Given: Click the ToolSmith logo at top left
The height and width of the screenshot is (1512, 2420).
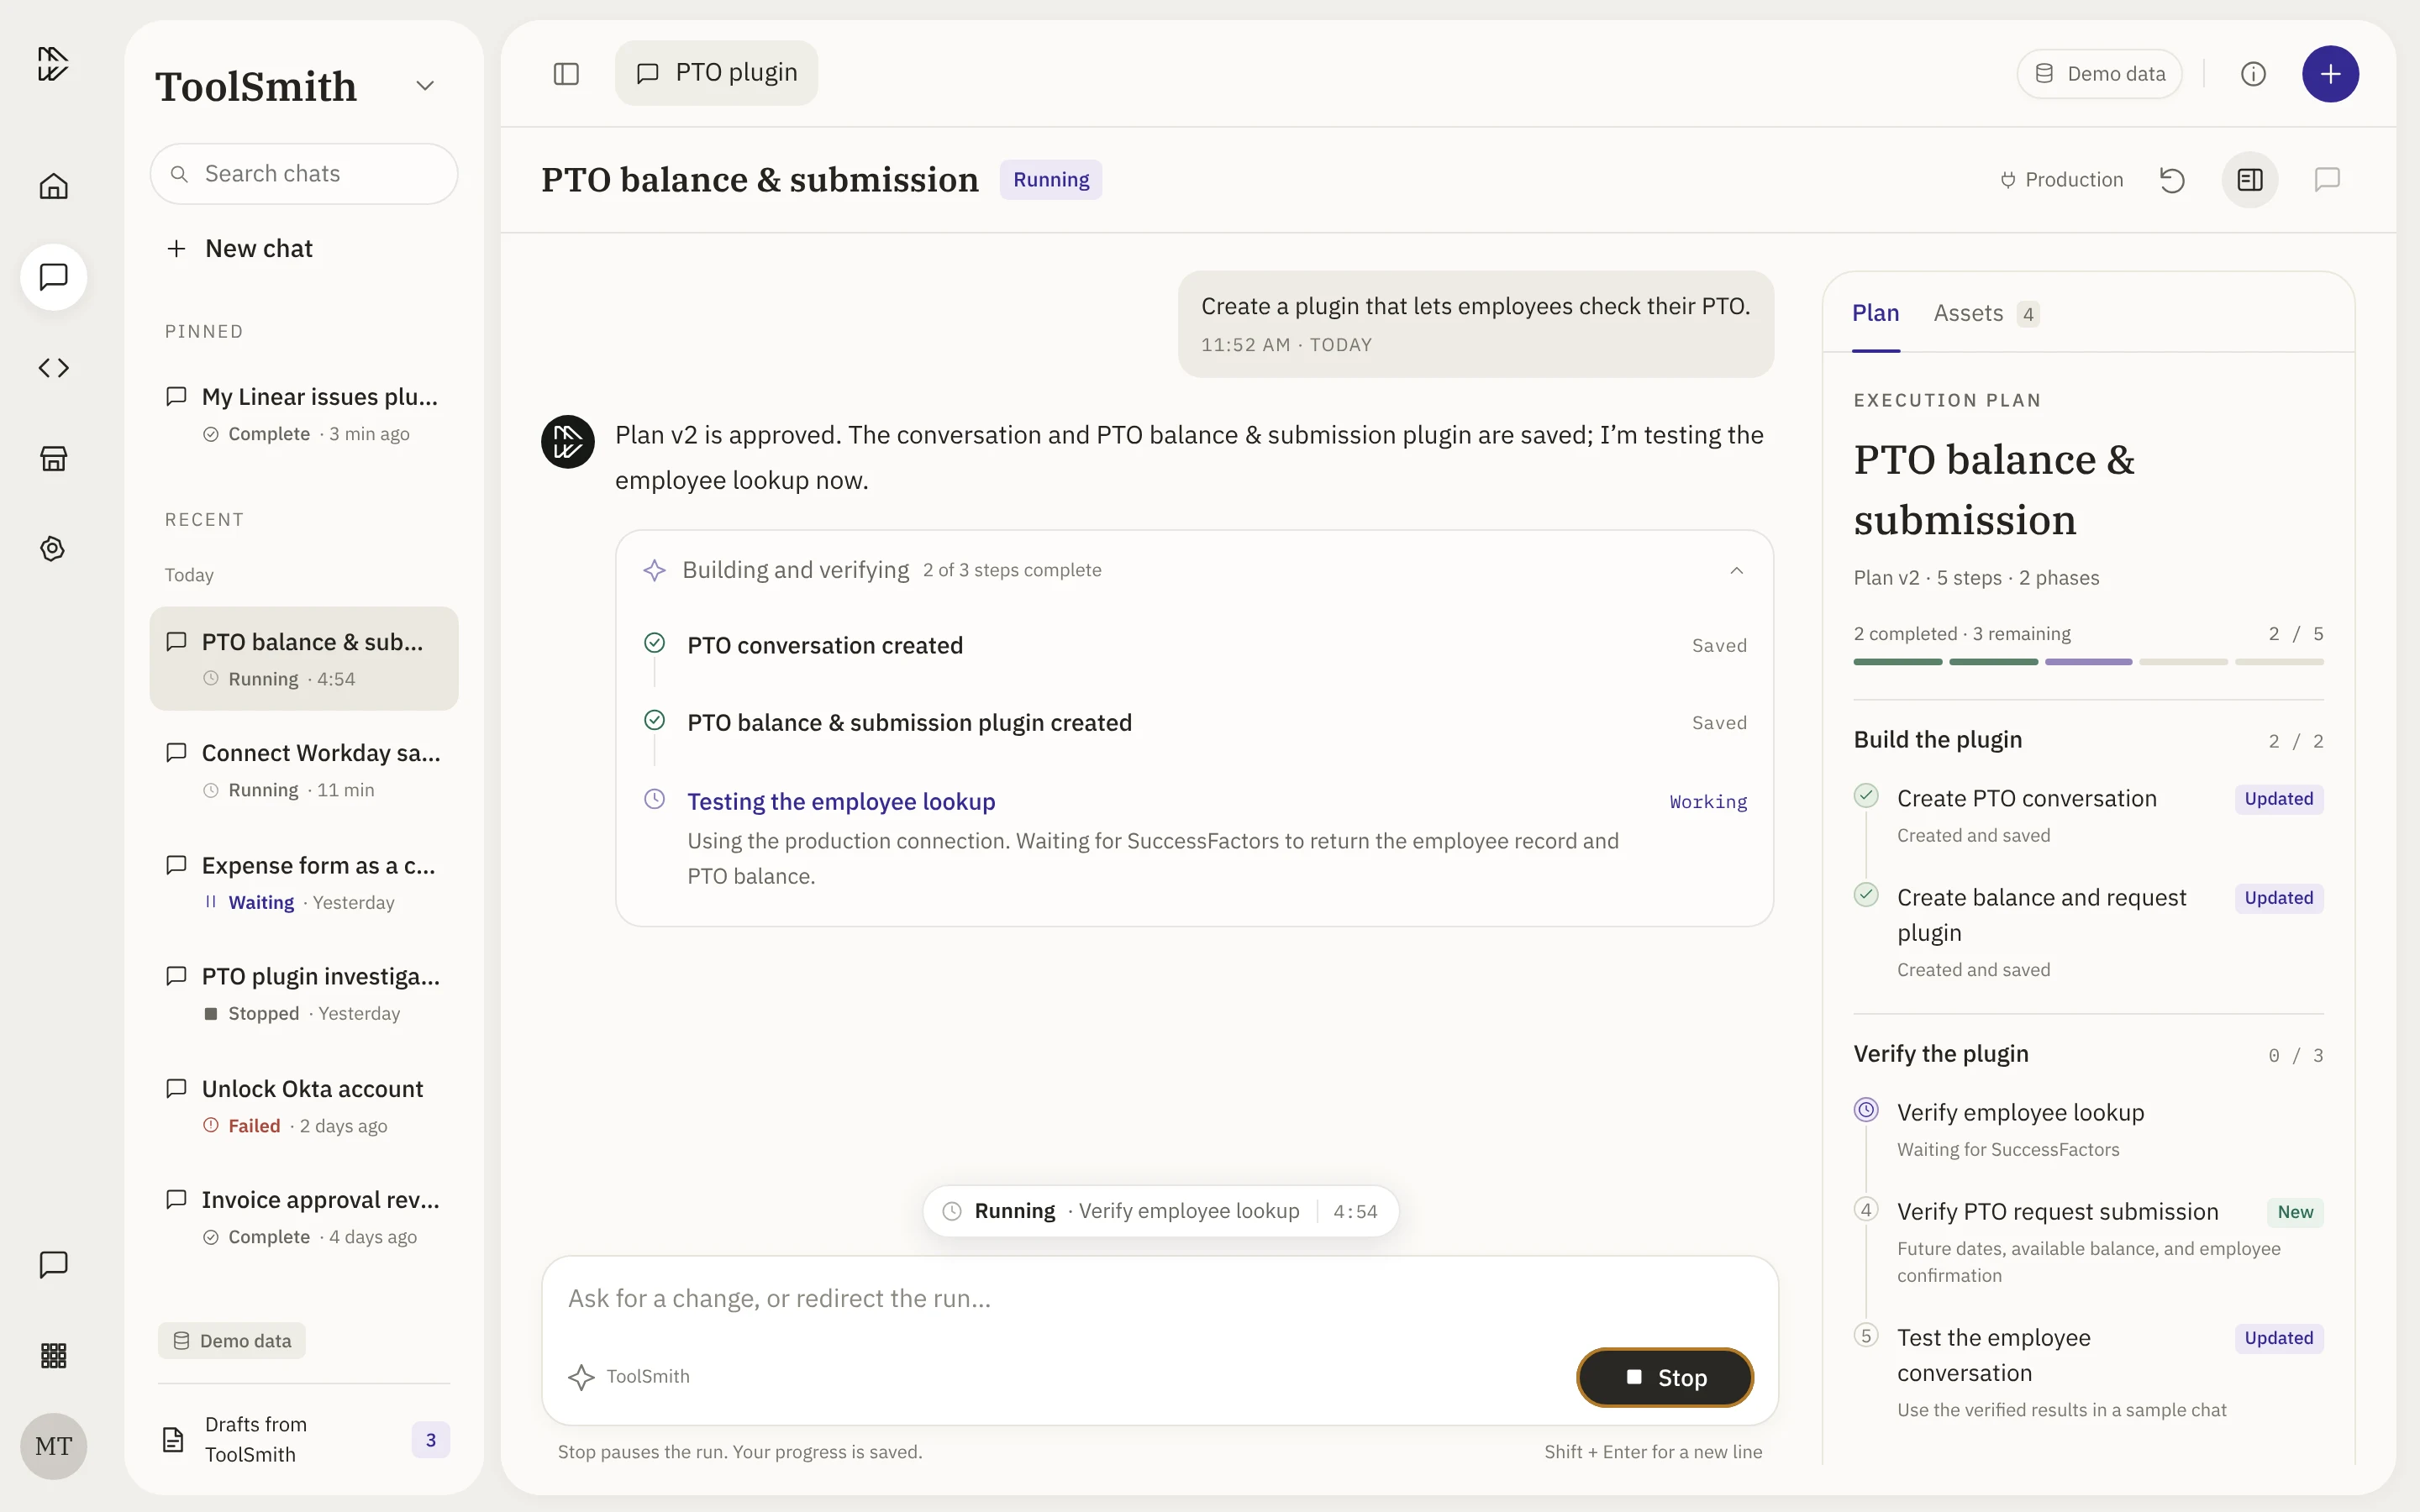Looking at the screenshot, I should (x=53, y=64).
